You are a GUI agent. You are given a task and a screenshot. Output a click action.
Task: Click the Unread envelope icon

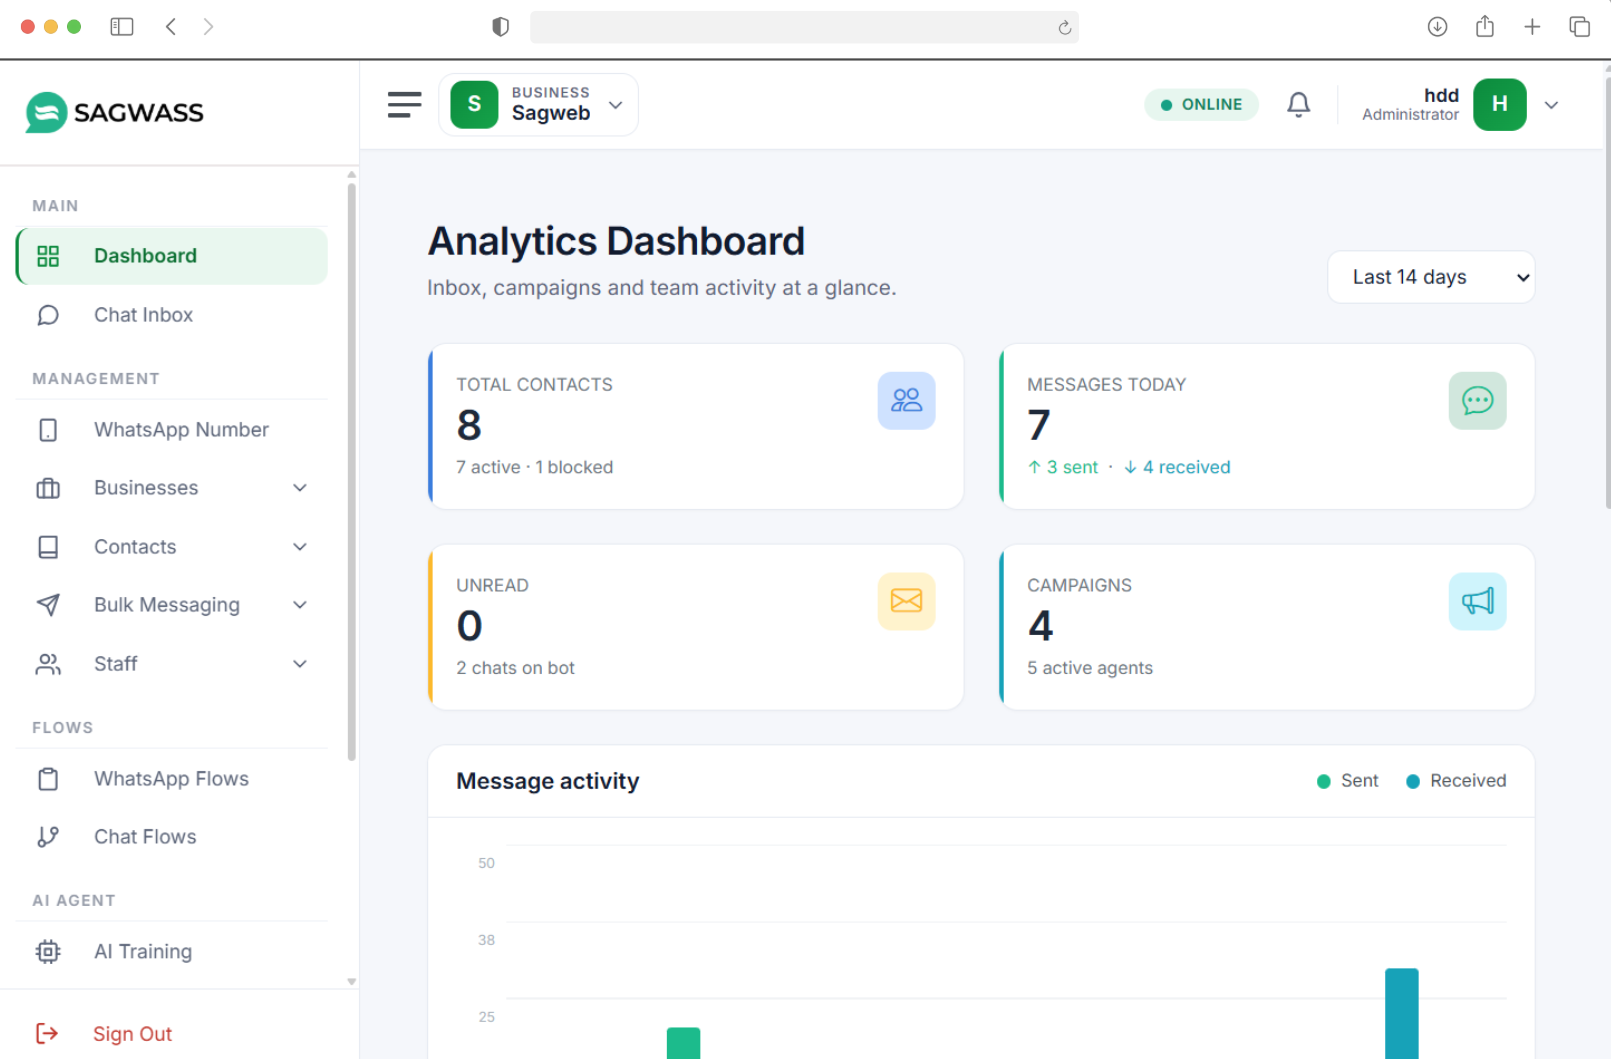(x=906, y=601)
